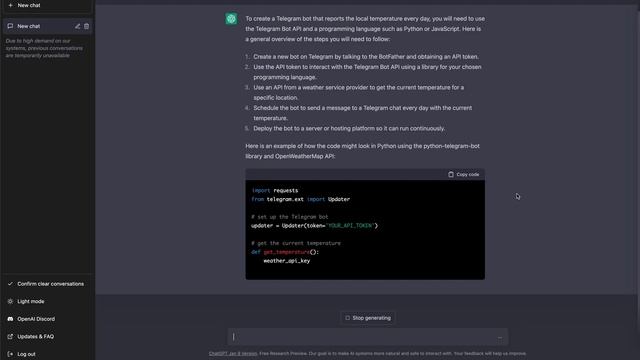Click the checkmark icon beside Confirm clear
The image size is (640, 360).
pyautogui.click(x=10, y=284)
